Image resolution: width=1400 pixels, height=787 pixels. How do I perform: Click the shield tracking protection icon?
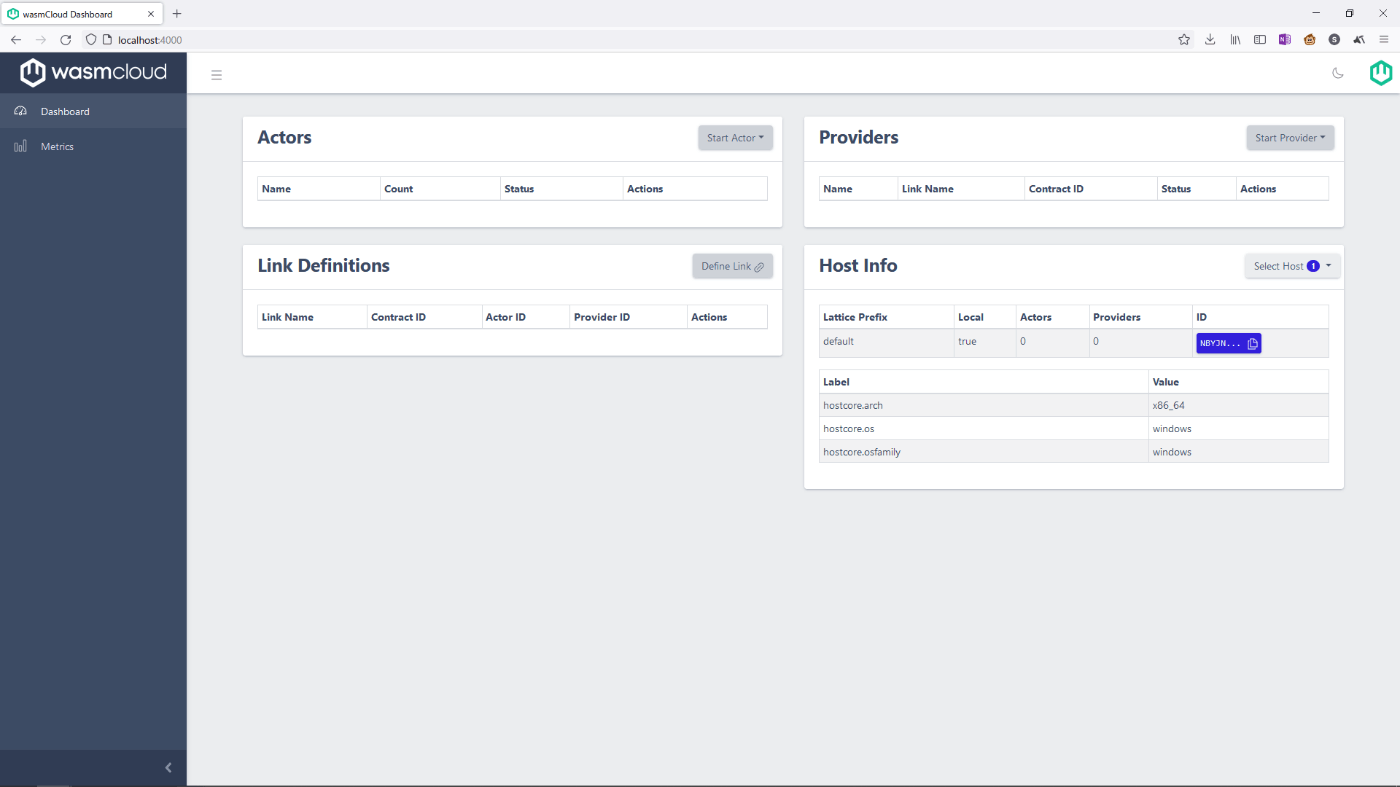(91, 40)
